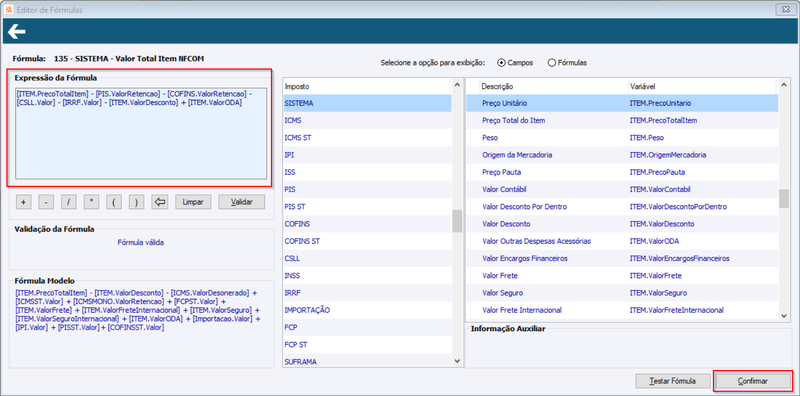Select the Valor Seguro row
This screenshot has width=800, height=396.
[x=622, y=293]
